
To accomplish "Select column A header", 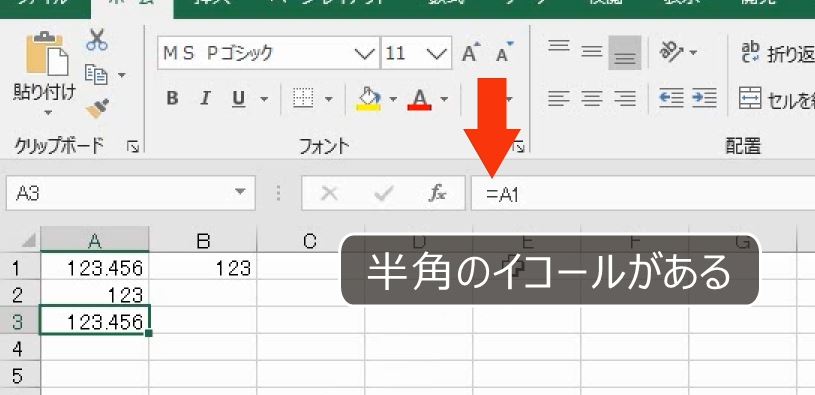I will click(x=95, y=240).
